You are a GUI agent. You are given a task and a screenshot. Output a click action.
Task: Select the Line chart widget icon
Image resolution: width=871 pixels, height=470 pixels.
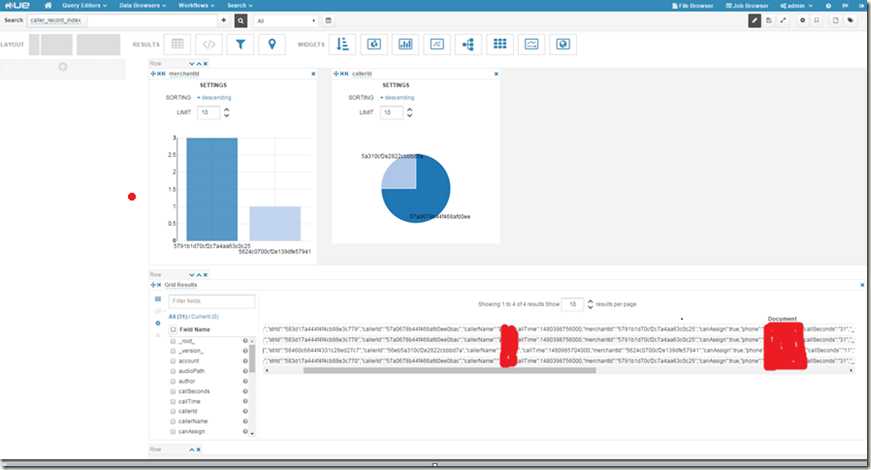pos(437,44)
